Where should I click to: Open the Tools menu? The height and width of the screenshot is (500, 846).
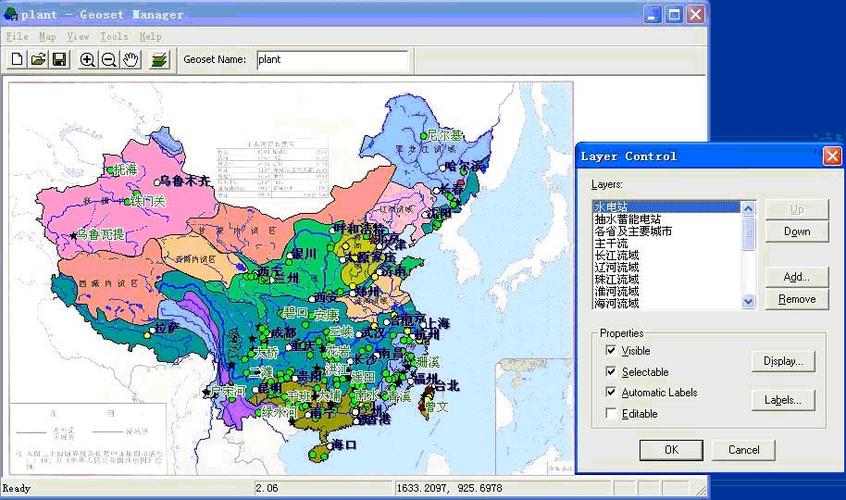[114, 37]
